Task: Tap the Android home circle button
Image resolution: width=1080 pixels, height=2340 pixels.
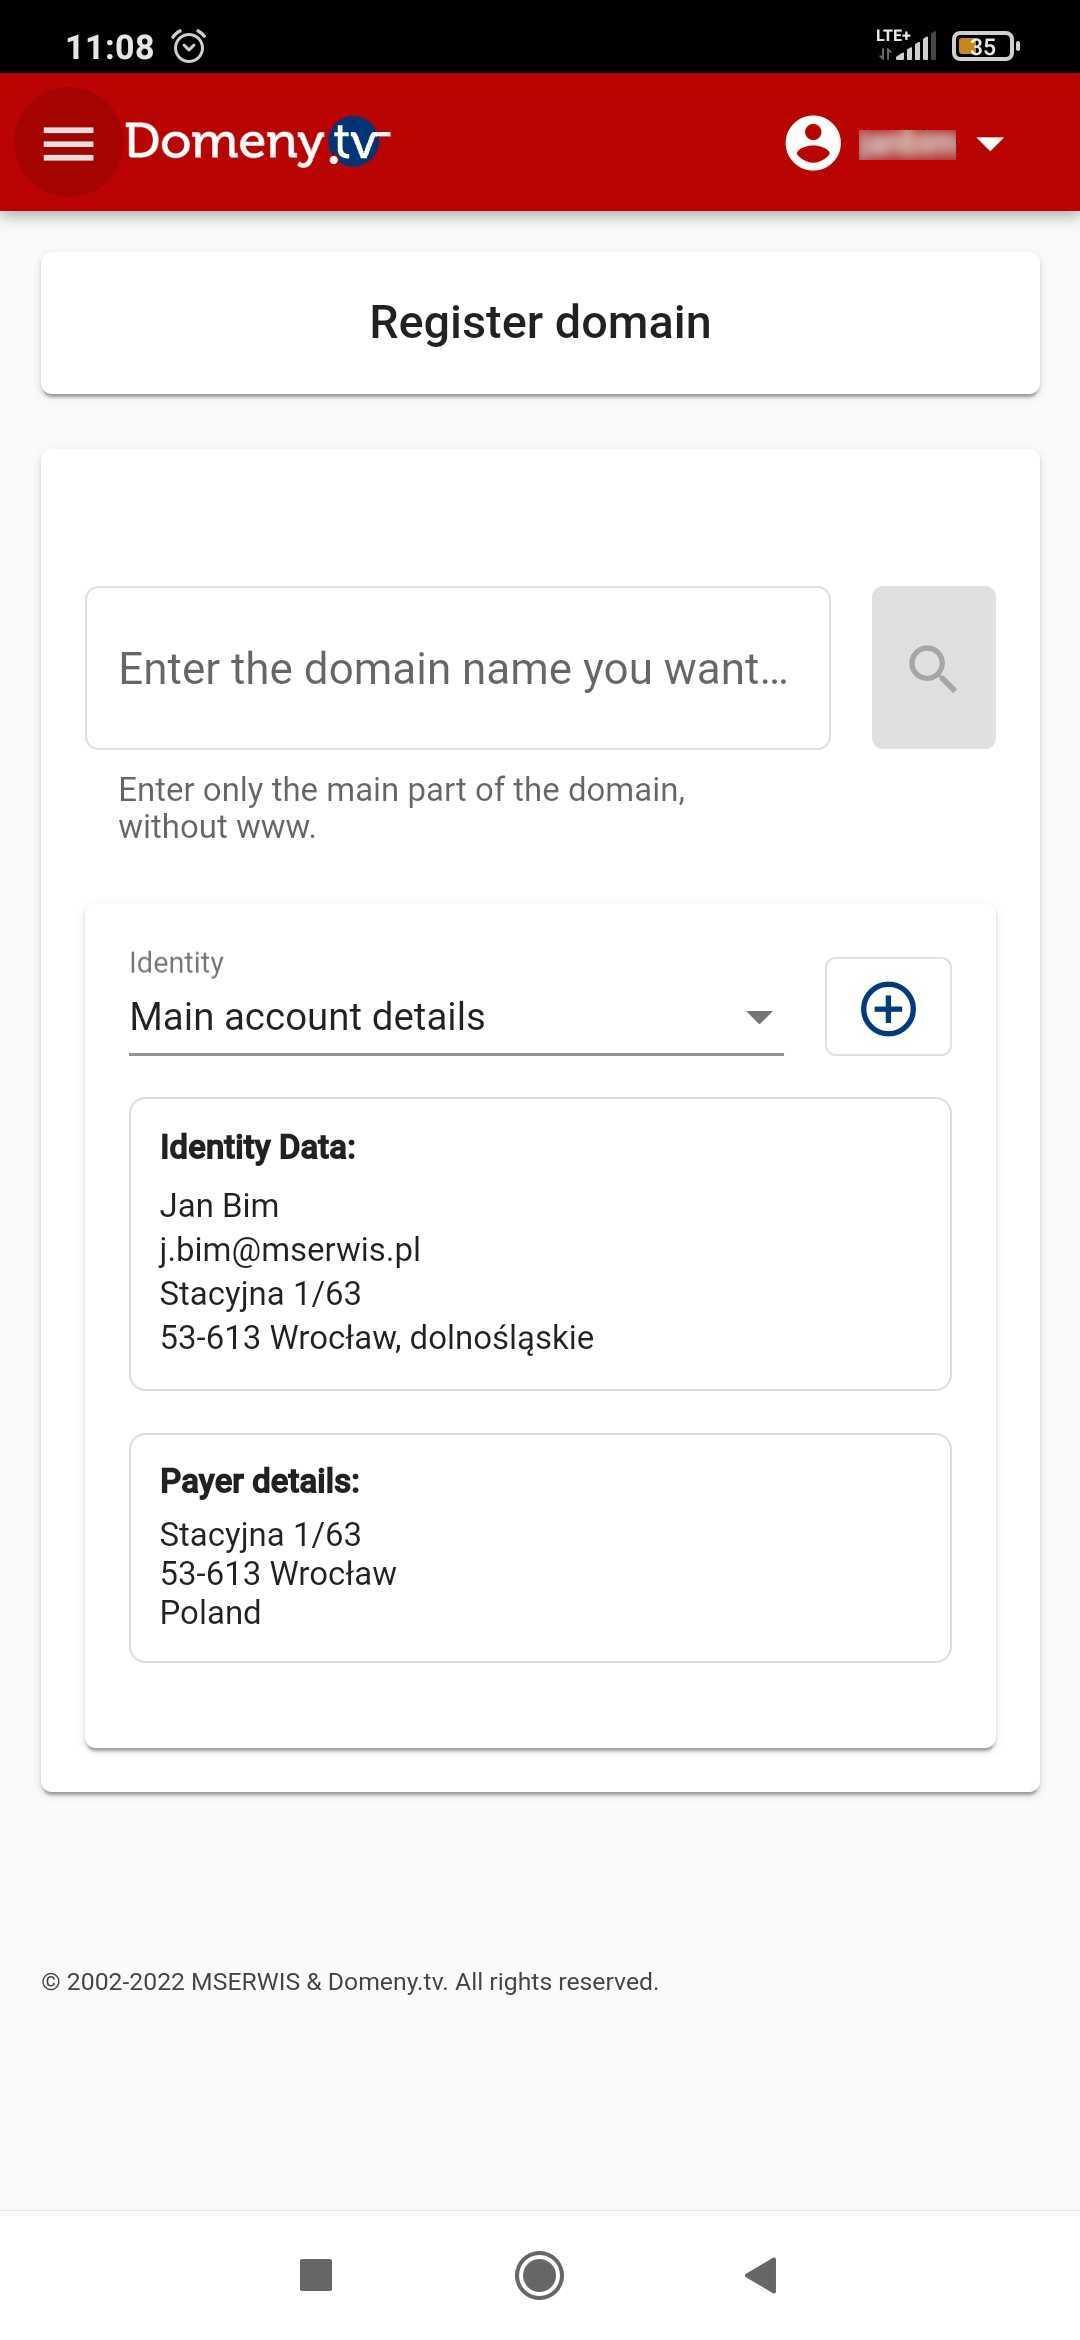Action: pyautogui.click(x=540, y=2275)
